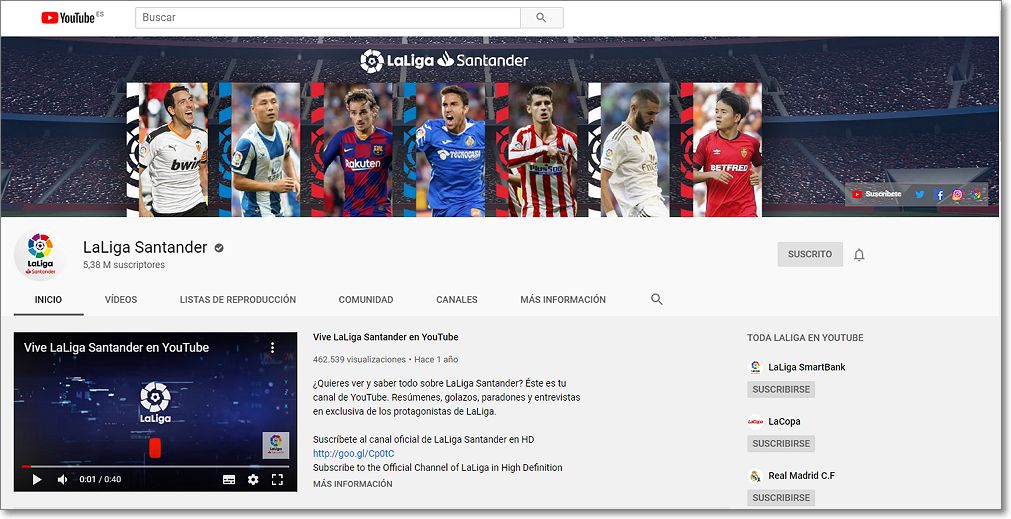Open the Twitter icon in the banner

[x=920, y=194]
